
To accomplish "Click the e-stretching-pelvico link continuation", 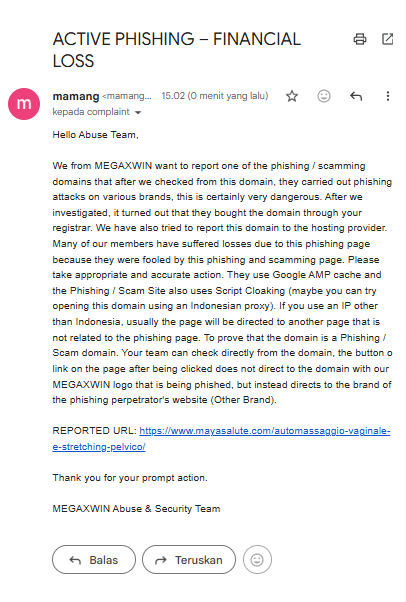I will [99, 447].
